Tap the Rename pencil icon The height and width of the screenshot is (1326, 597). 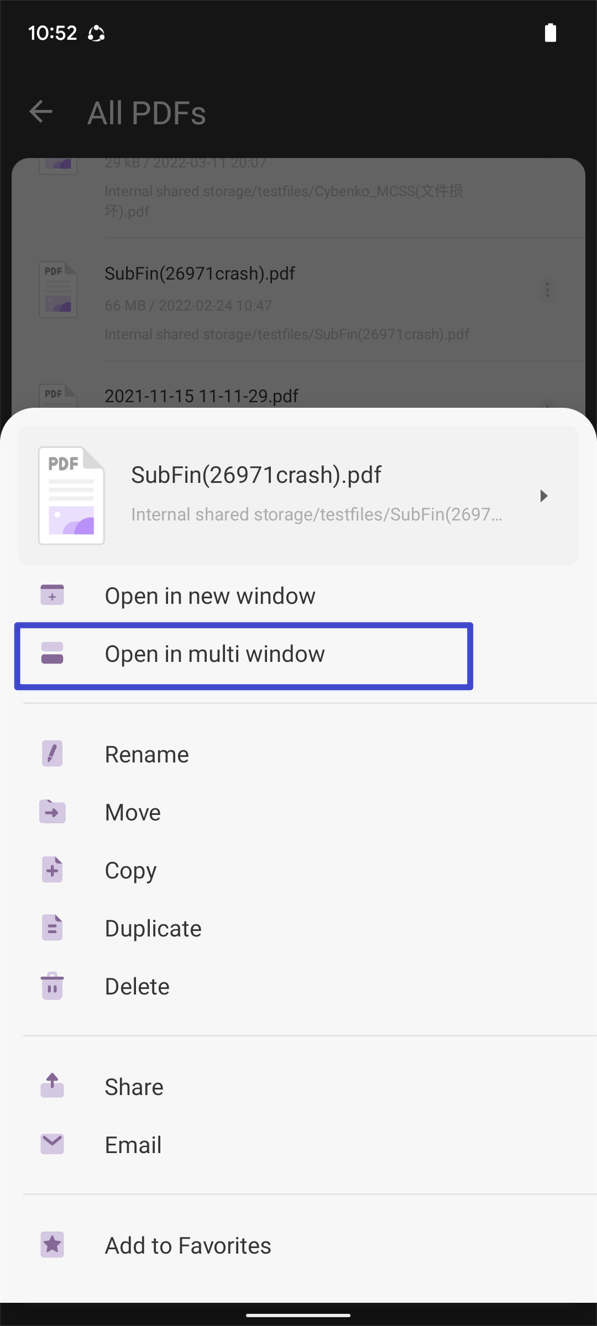point(52,754)
